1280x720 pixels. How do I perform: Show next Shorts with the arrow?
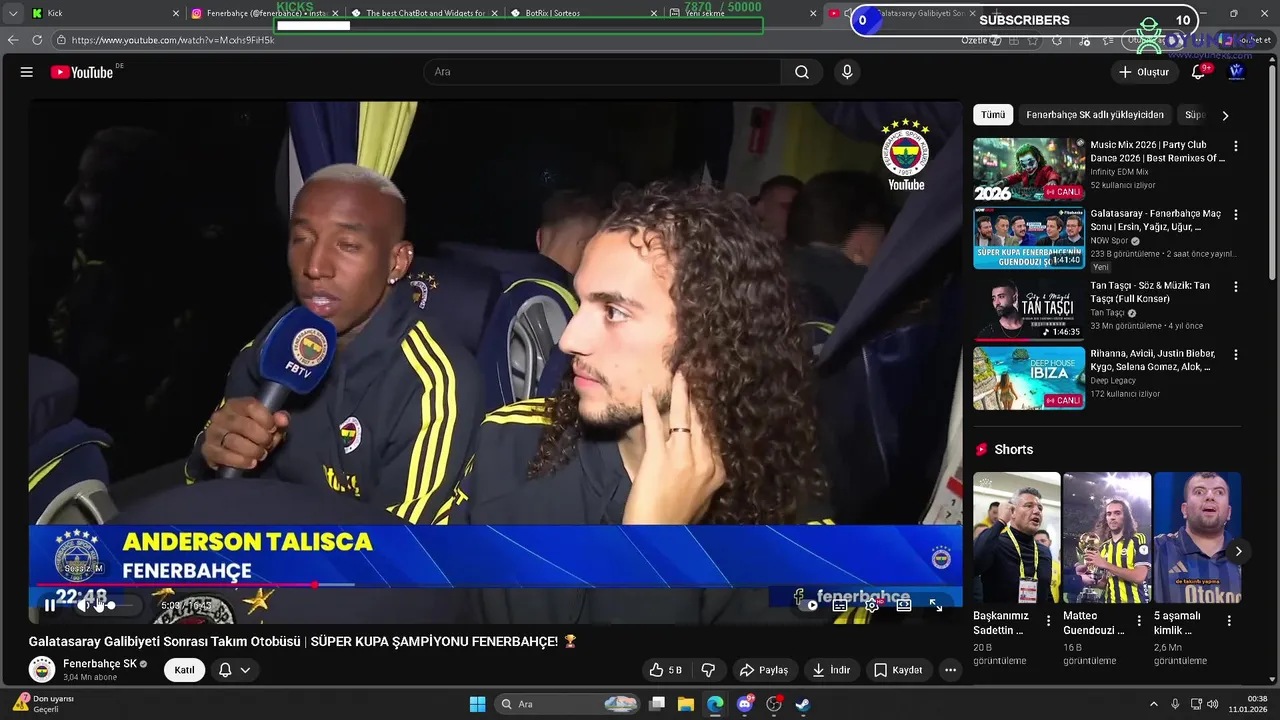click(1238, 551)
